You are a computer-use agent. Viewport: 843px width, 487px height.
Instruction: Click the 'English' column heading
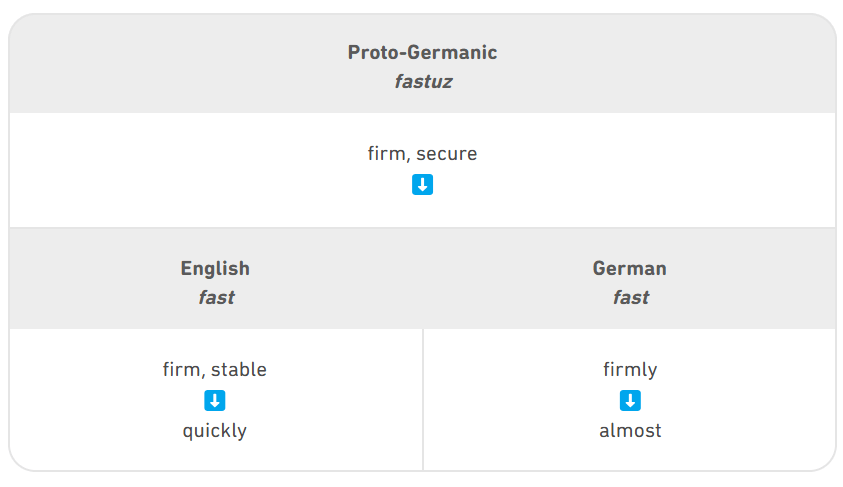[215, 268]
